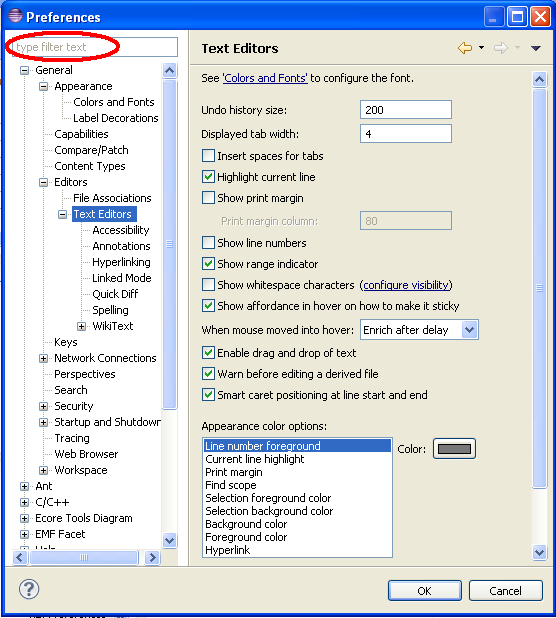This screenshot has height=618, width=556.
Task: Click the OK button
Action: (x=425, y=590)
